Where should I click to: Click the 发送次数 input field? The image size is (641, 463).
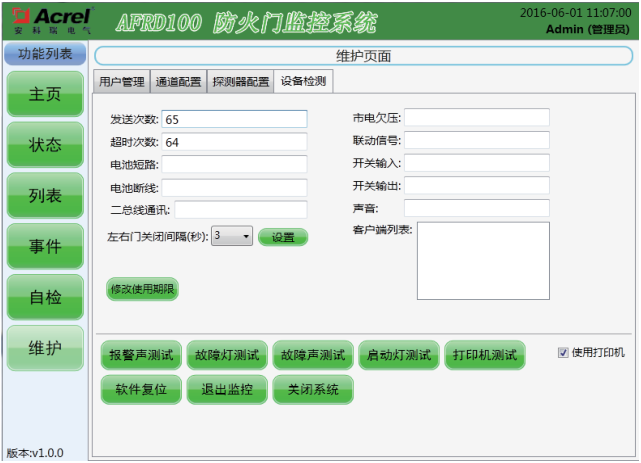click(x=234, y=119)
